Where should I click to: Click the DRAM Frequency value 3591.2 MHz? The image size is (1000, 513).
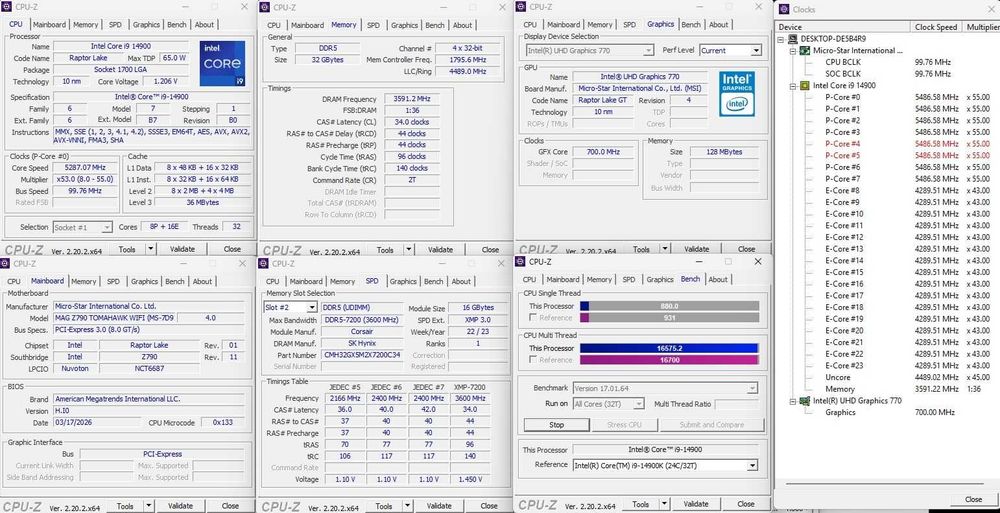pos(411,99)
